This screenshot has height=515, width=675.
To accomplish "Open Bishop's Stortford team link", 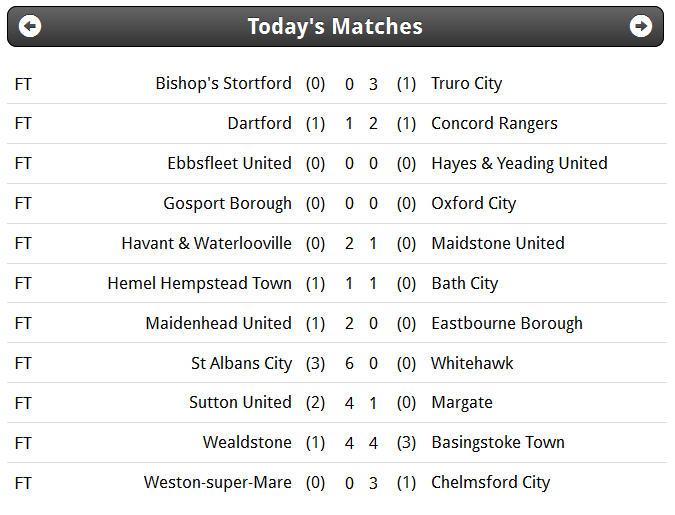I will pyautogui.click(x=223, y=84).
